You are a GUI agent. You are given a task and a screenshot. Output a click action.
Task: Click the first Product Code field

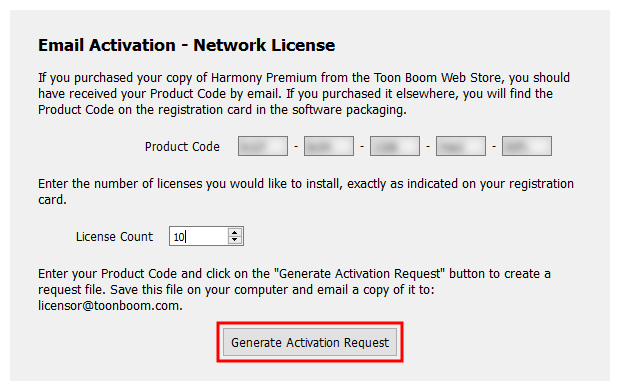click(263, 146)
